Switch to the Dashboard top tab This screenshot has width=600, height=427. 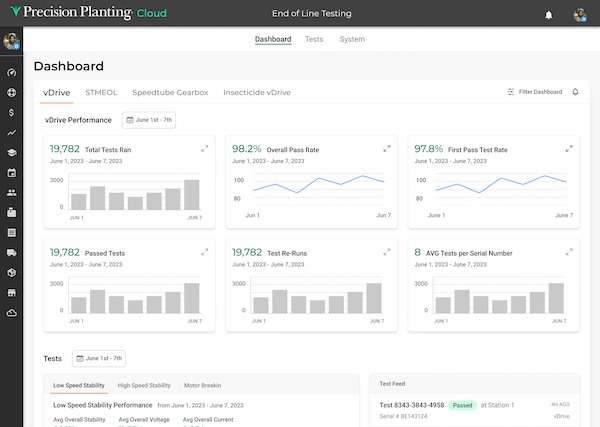pyautogui.click(x=273, y=39)
